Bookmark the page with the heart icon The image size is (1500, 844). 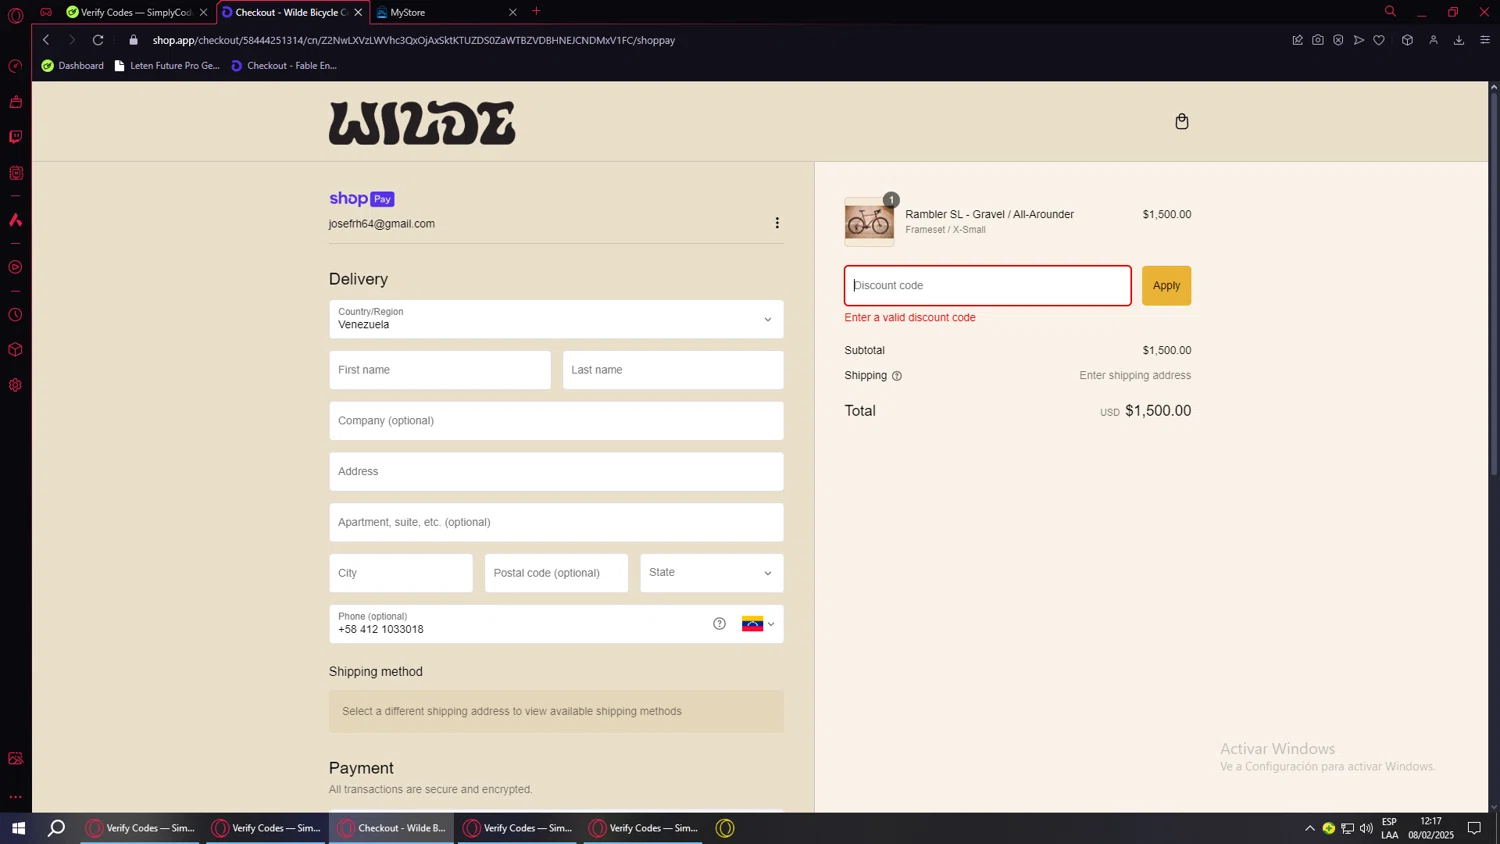(1379, 40)
